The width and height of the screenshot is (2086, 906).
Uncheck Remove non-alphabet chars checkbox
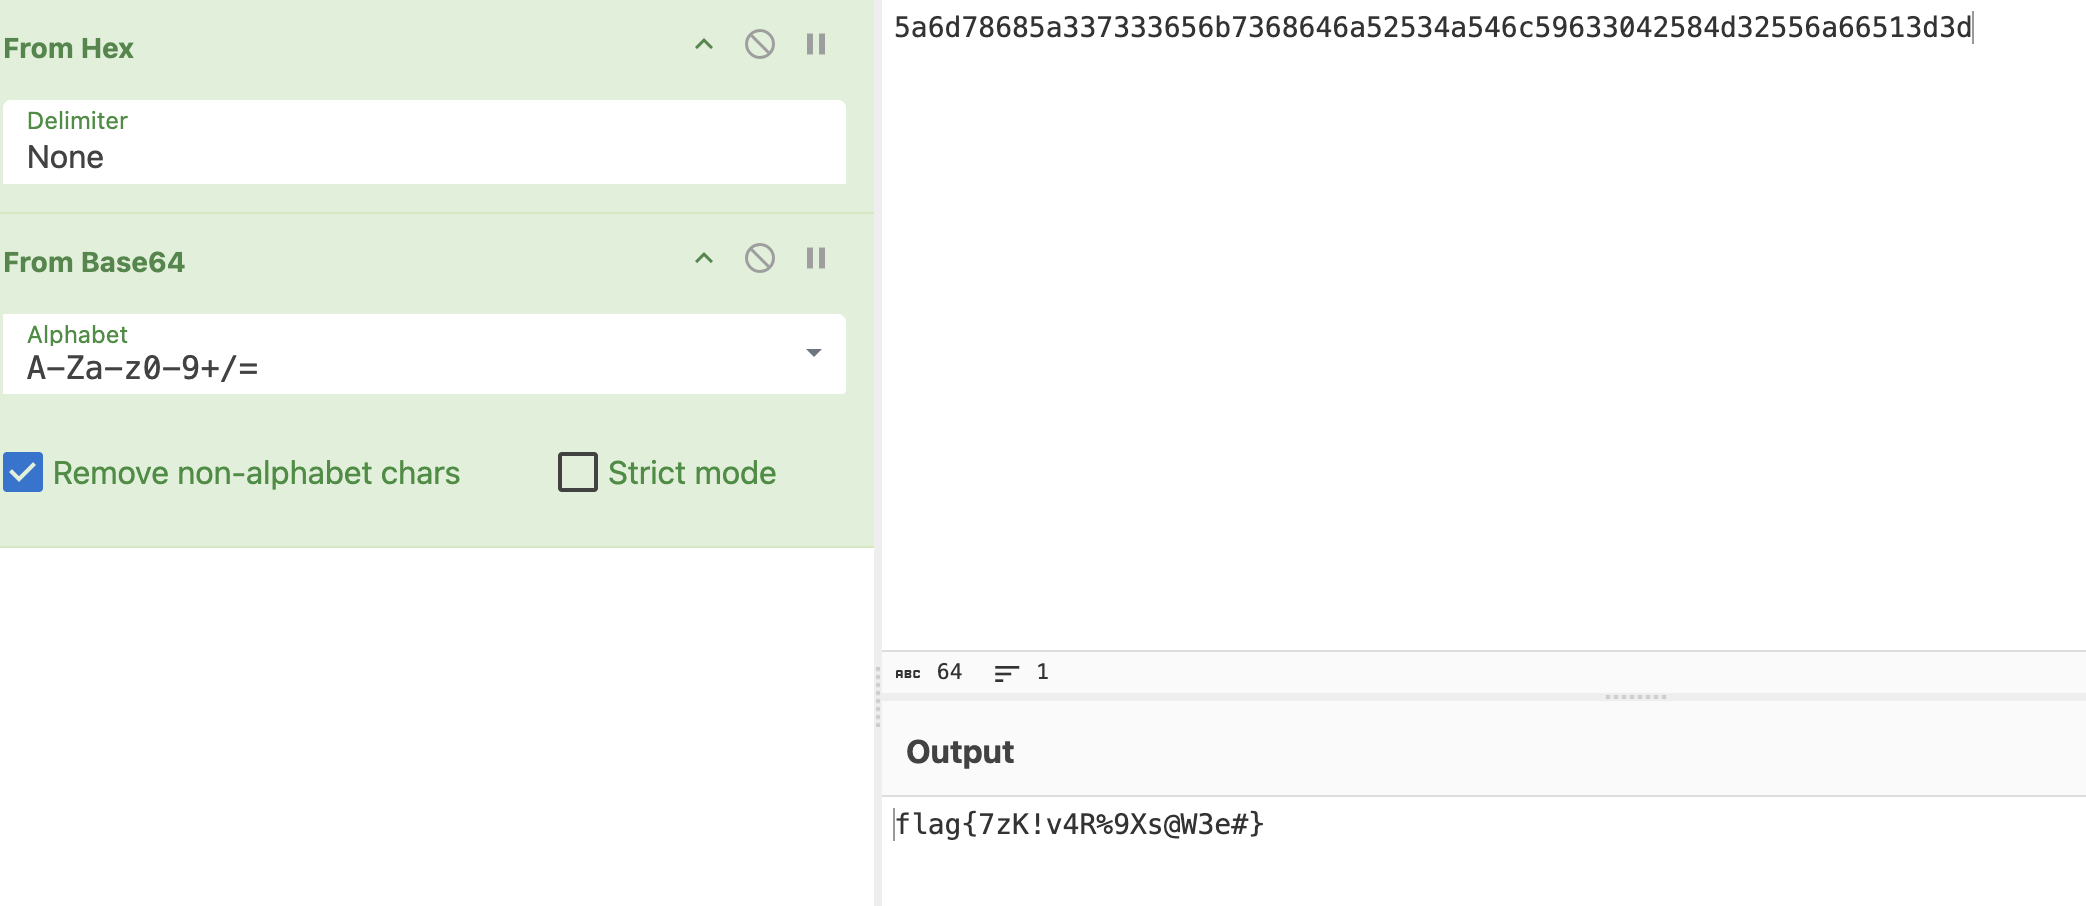coord(23,473)
